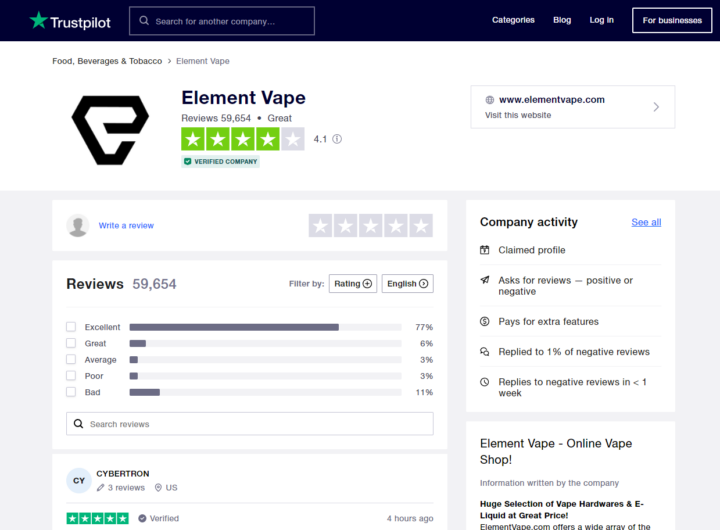This screenshot has height=530, width=720.
Task: Click the user avatar next to Write a review
Action: (78, 225)
